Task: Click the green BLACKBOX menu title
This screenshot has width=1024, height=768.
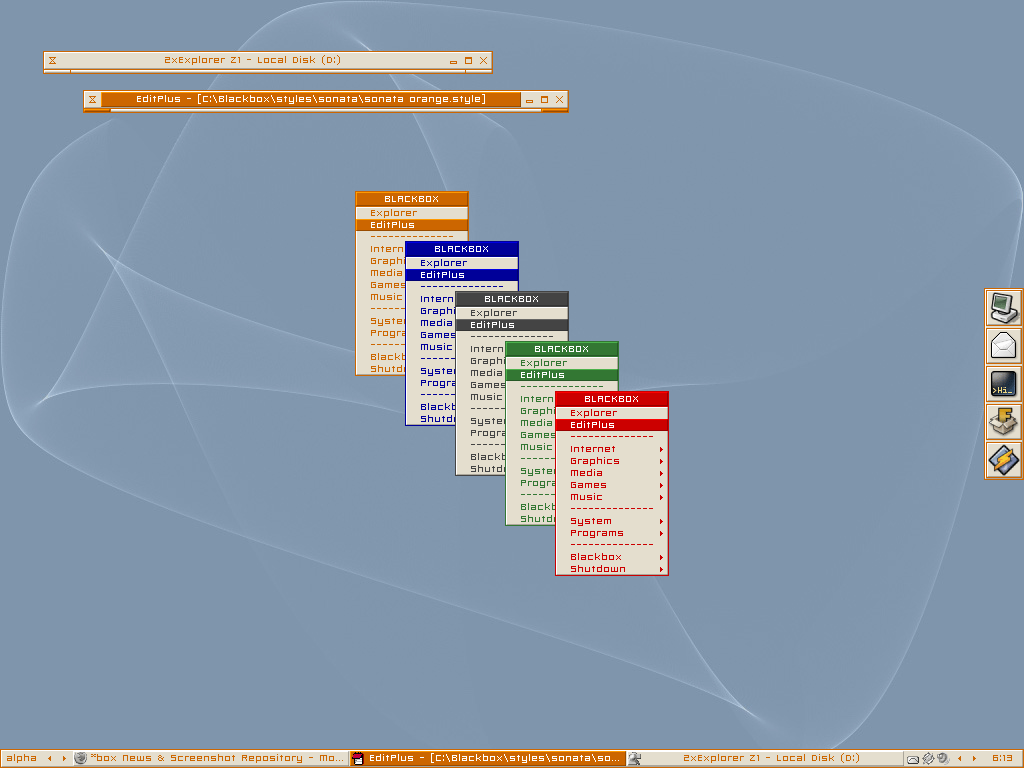Action: click(x=562, y=349)
